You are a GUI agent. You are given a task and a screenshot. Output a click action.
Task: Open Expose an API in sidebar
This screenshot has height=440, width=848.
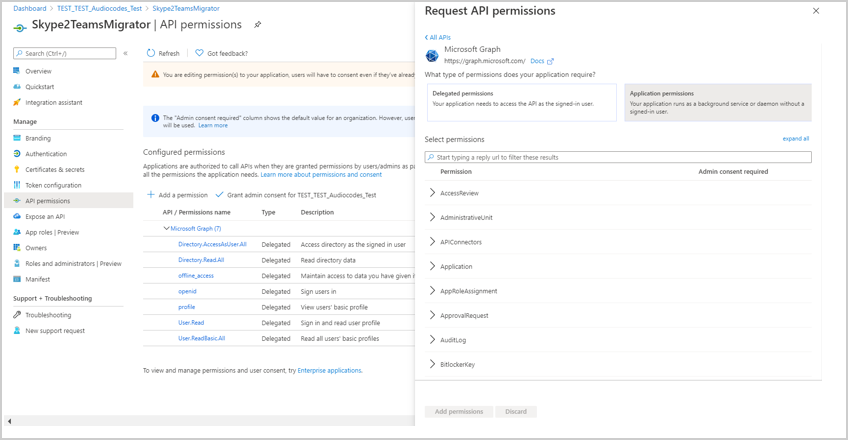coord(45,217)
